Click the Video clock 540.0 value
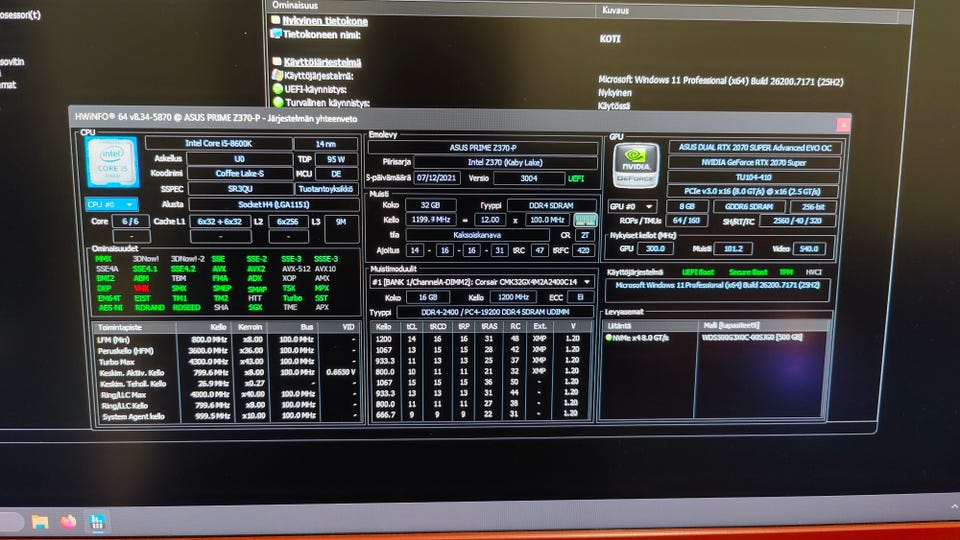The height and width of the screenshot is (540, 960). pos(808,249)
